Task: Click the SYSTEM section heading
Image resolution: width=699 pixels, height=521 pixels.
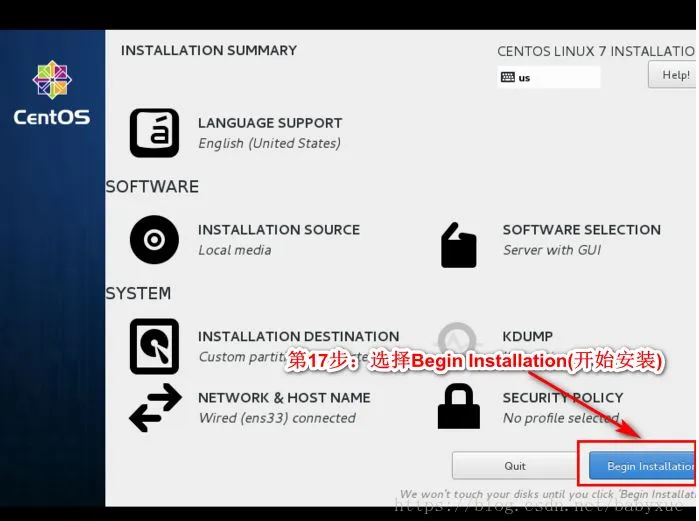Action: coord(138,293)
